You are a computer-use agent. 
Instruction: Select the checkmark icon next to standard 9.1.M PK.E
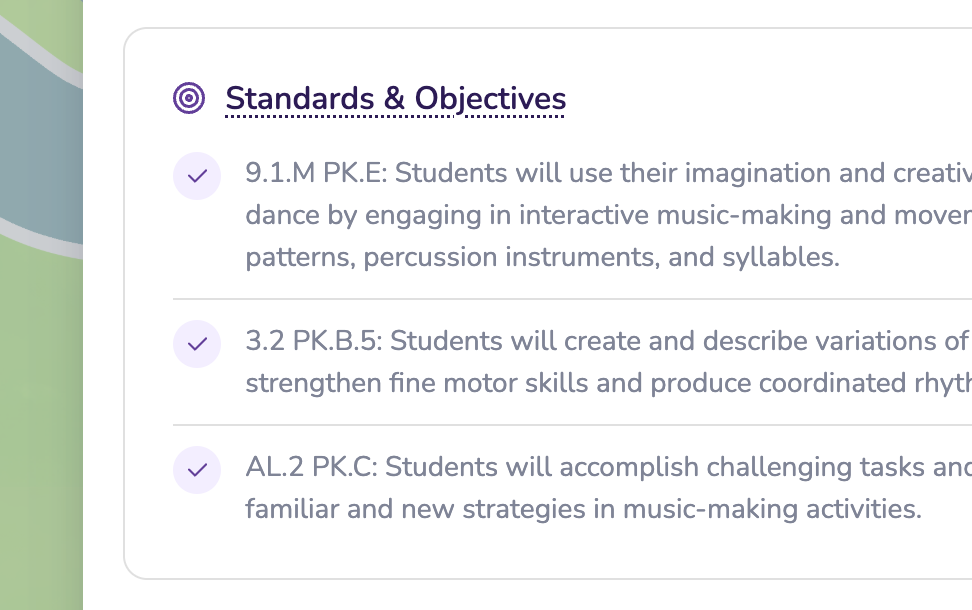(197, 176)
